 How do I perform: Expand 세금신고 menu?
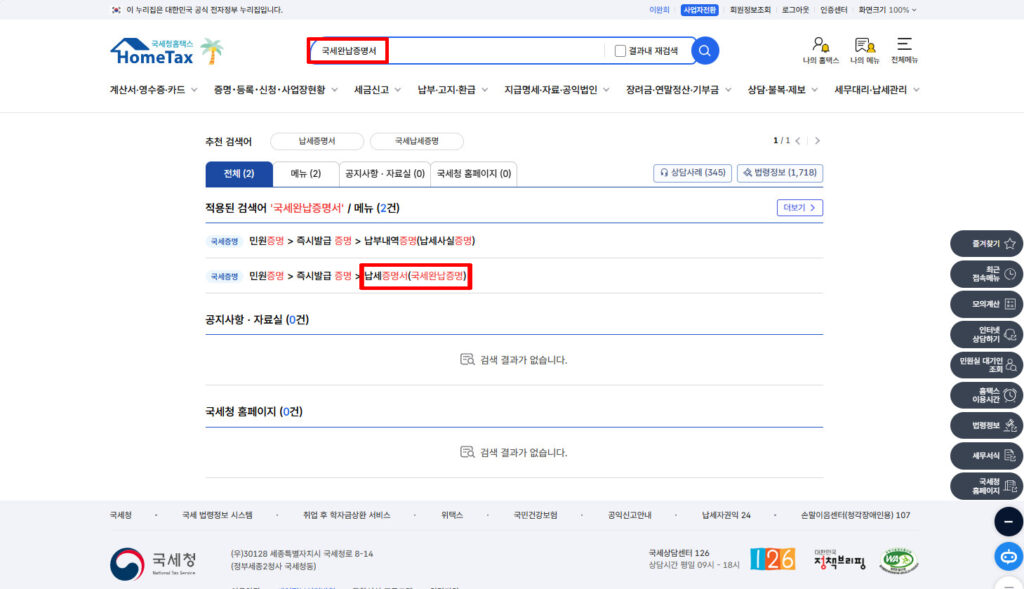pos(377,89)
